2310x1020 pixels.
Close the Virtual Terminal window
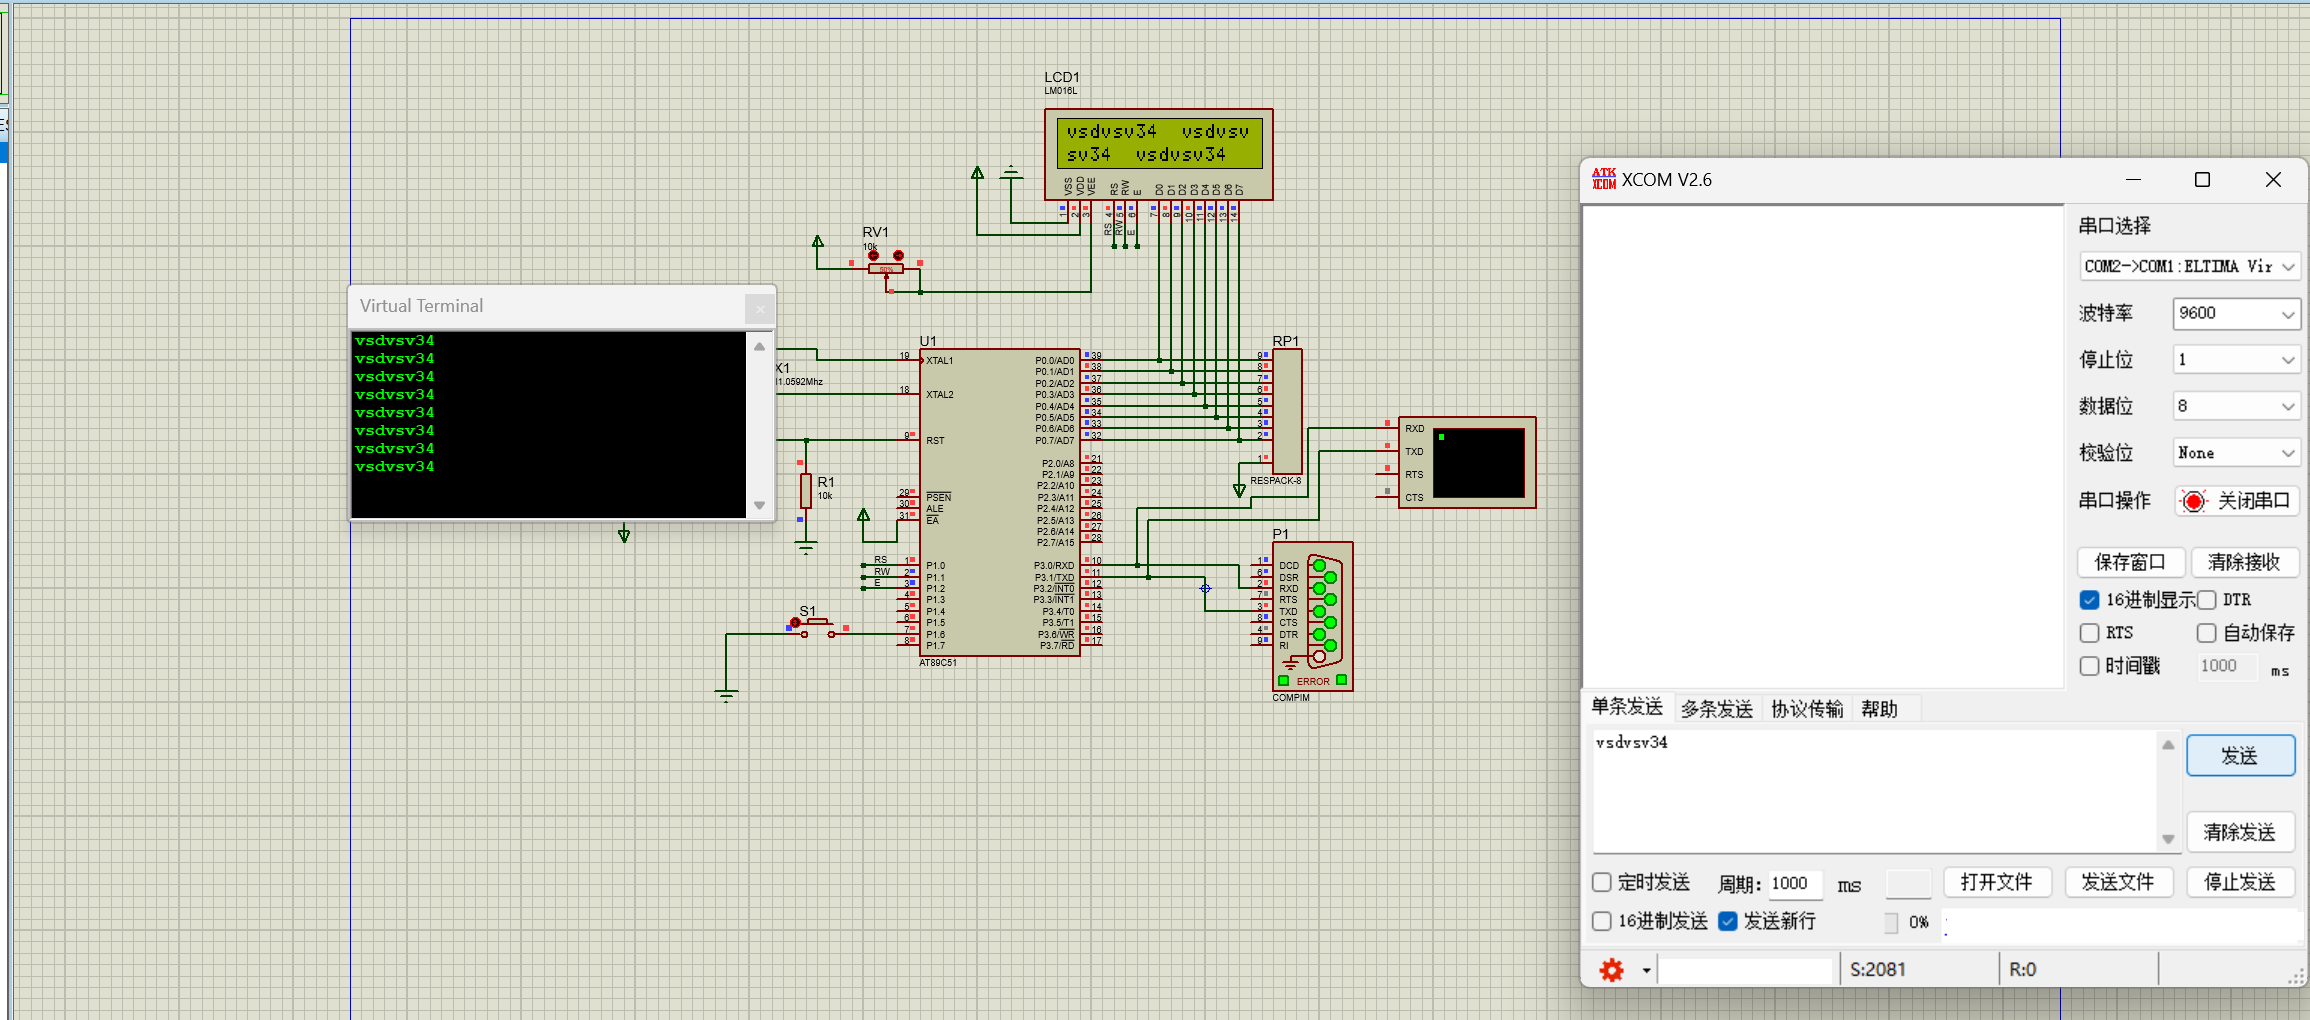point(759,309)
